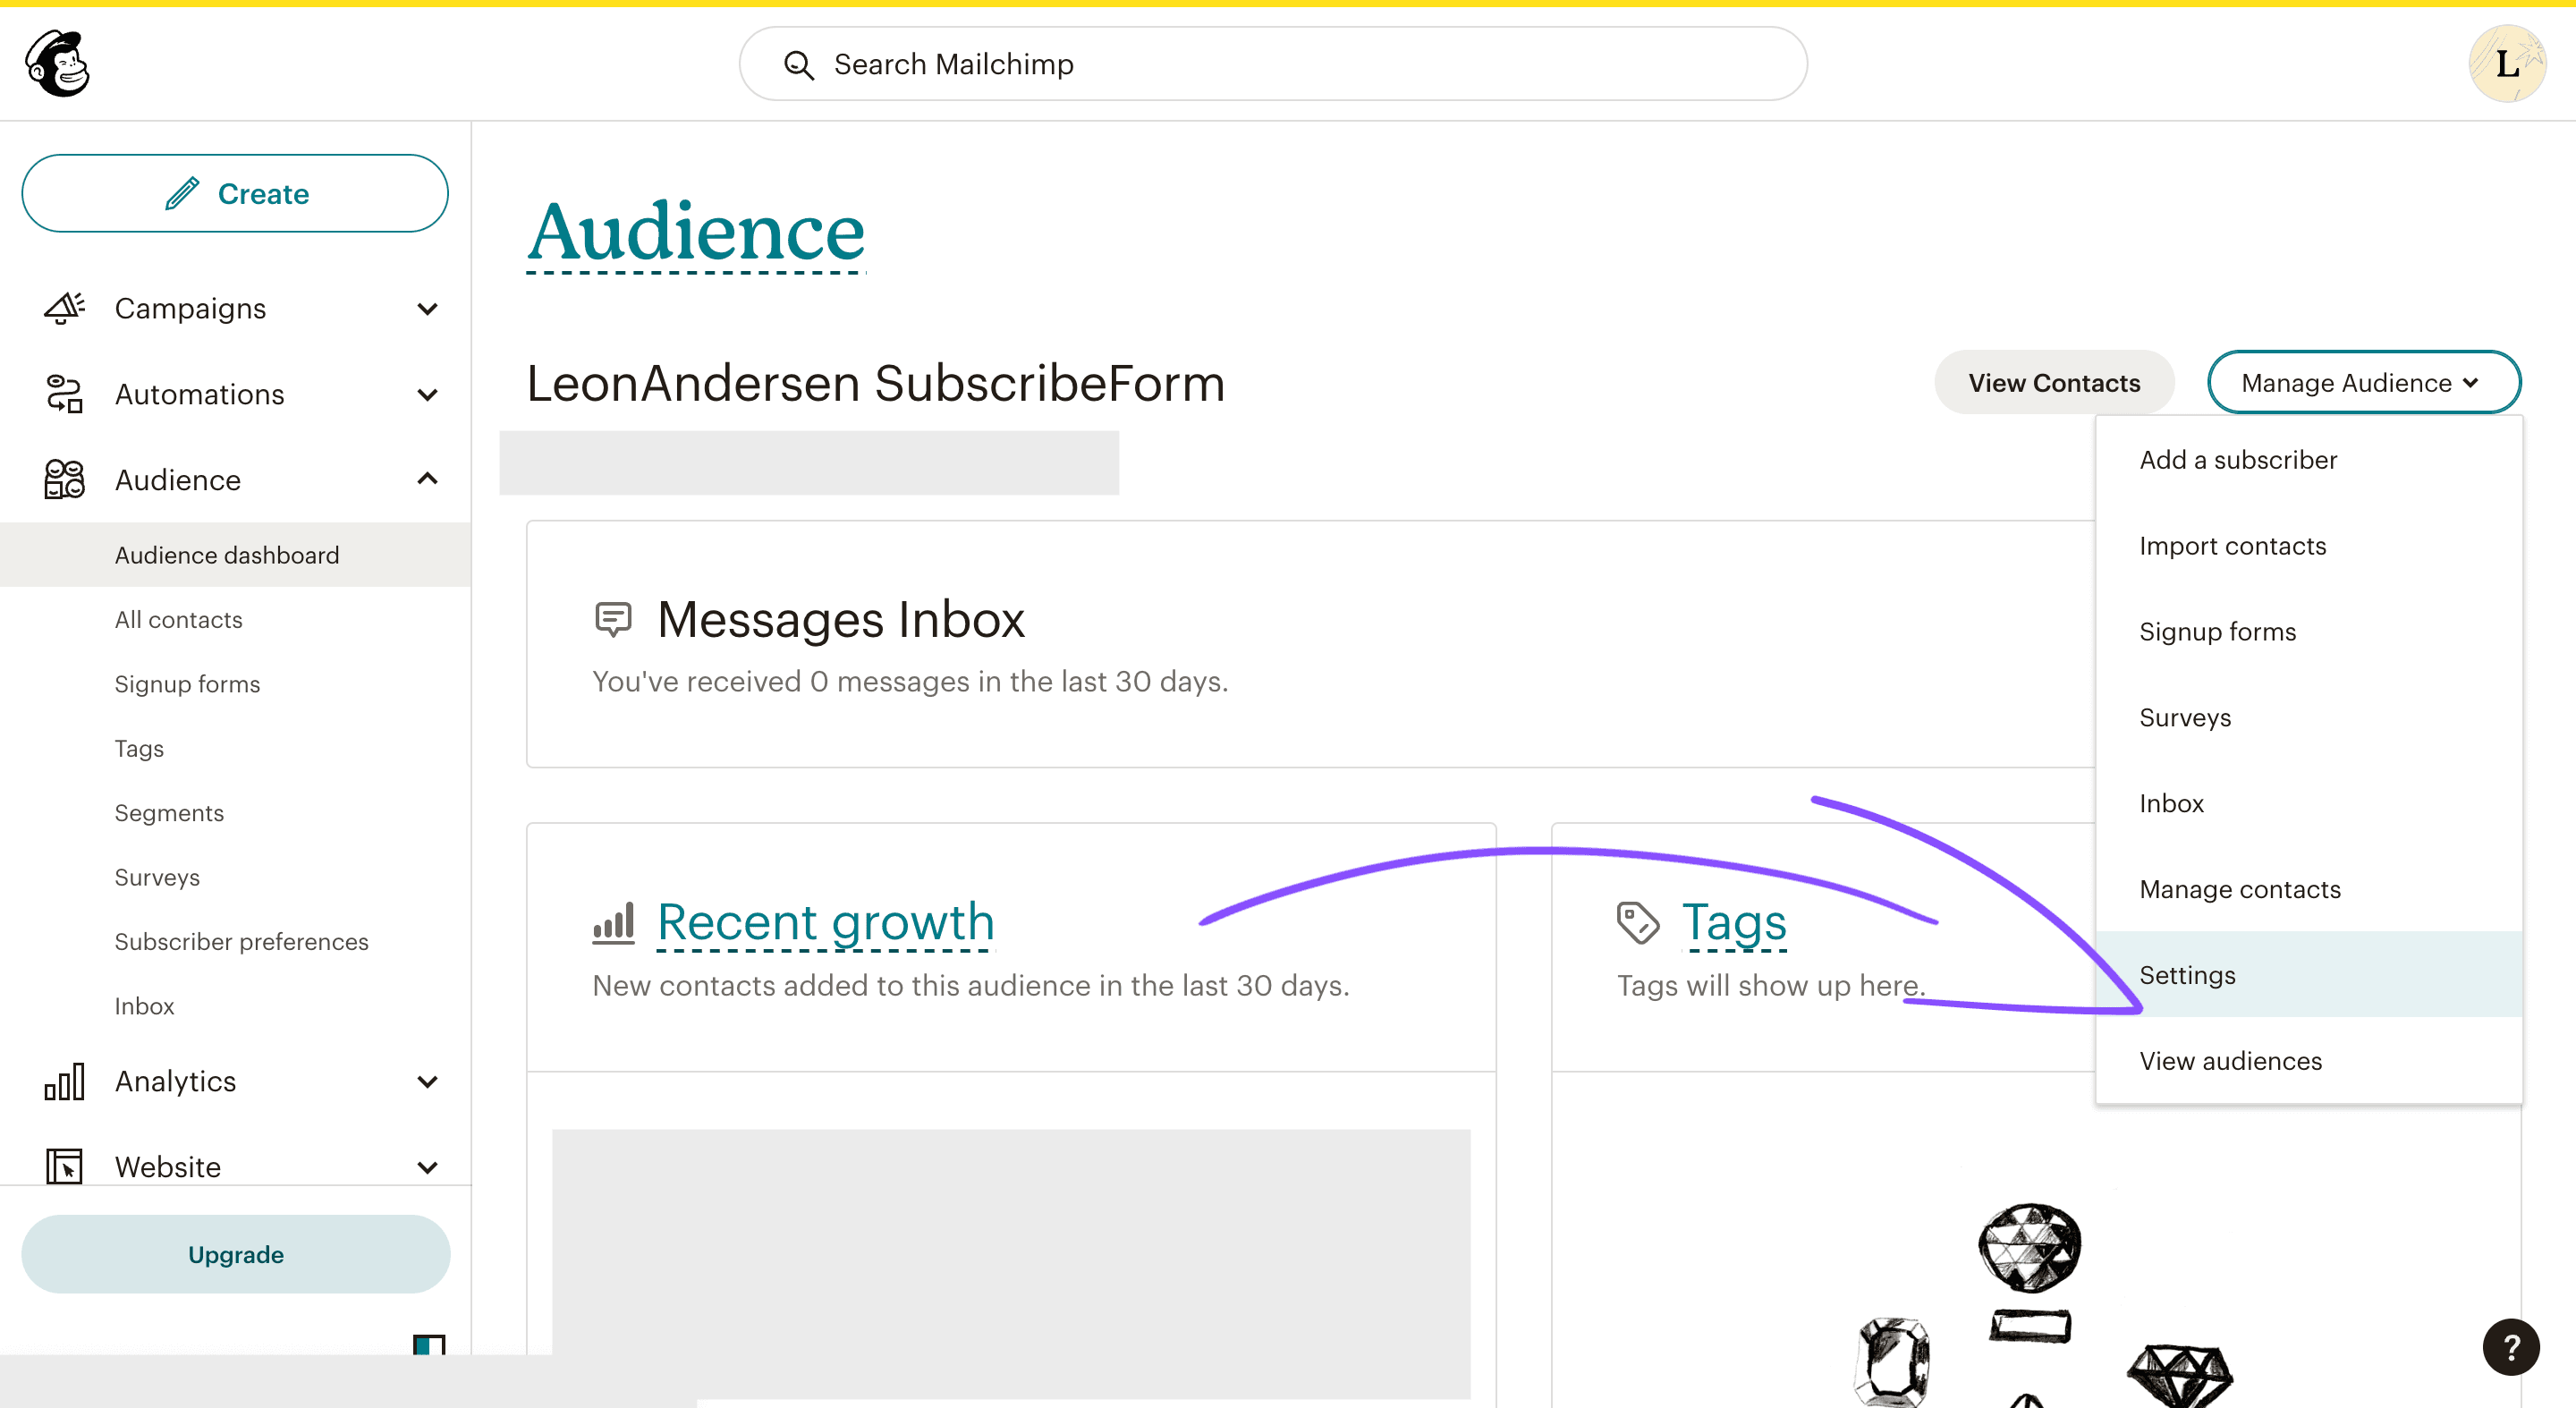Select Signup forms from Manage Audience menu
Screen dimensions: 2576x1408
[2219, 632]
